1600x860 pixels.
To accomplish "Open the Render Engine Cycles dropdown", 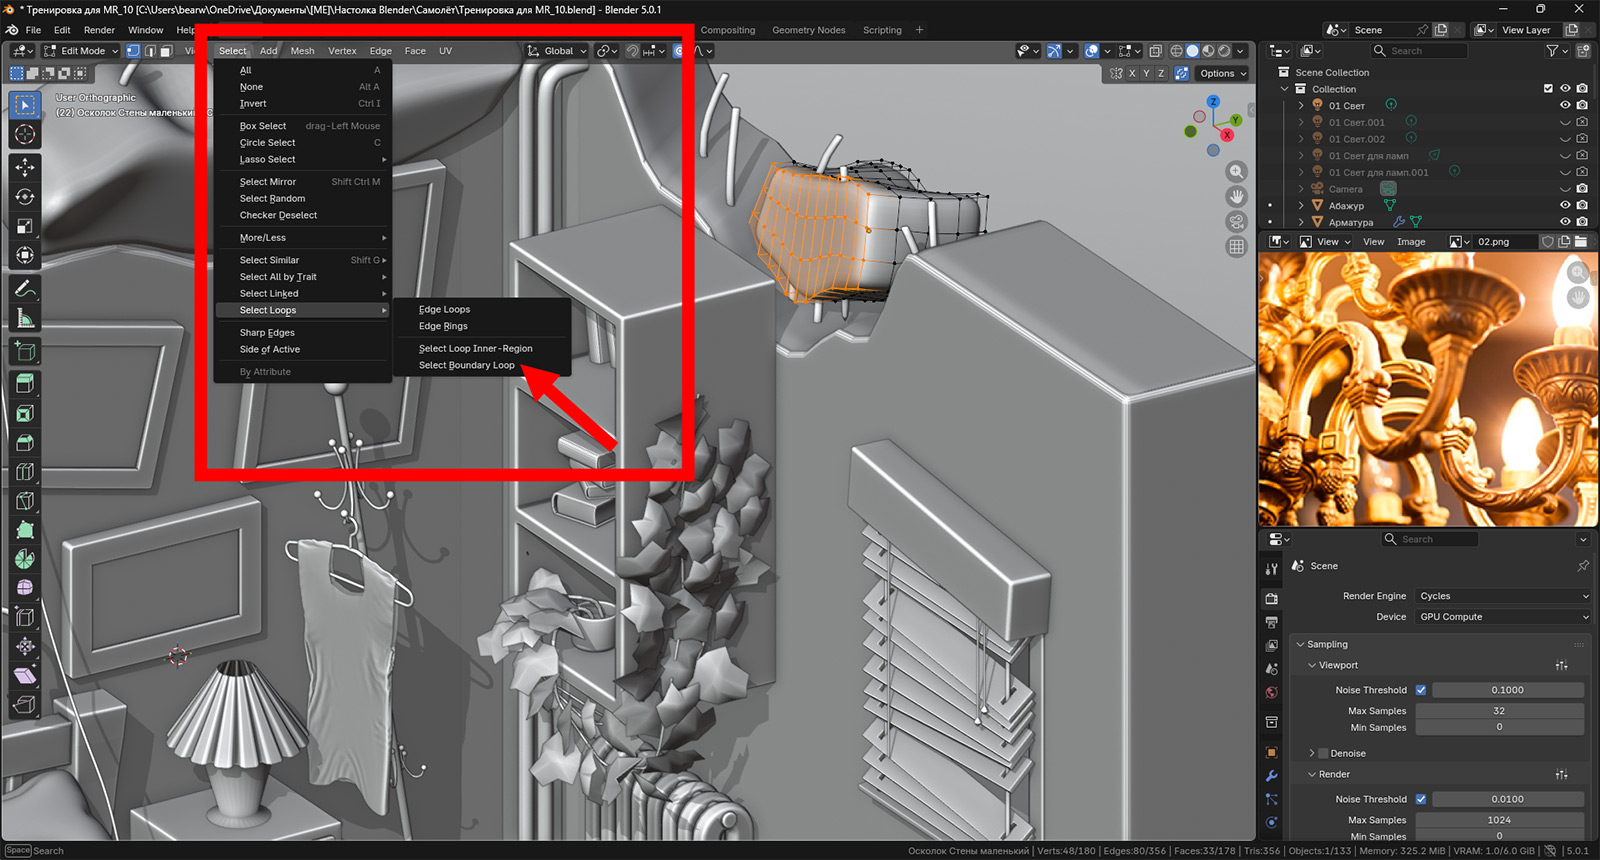I will [1502, 596].
